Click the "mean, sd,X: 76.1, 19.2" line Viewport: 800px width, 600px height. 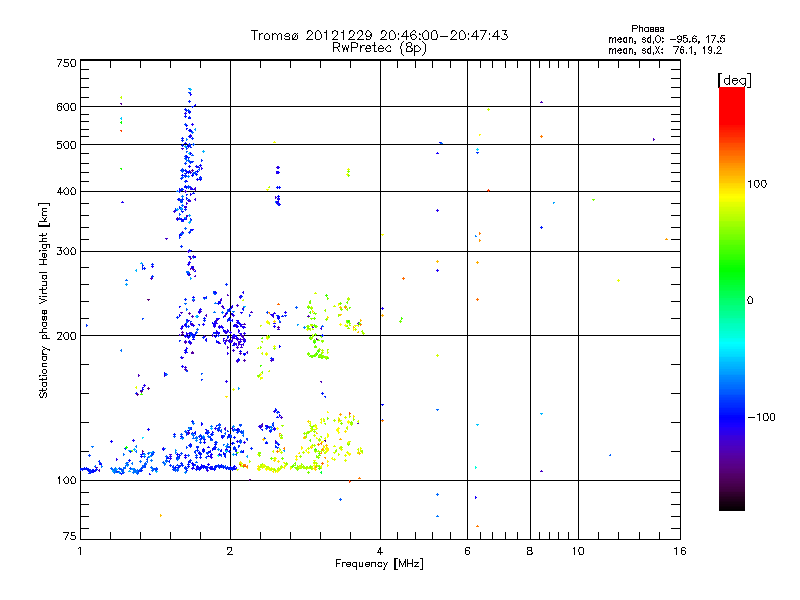tap(665, 51)
